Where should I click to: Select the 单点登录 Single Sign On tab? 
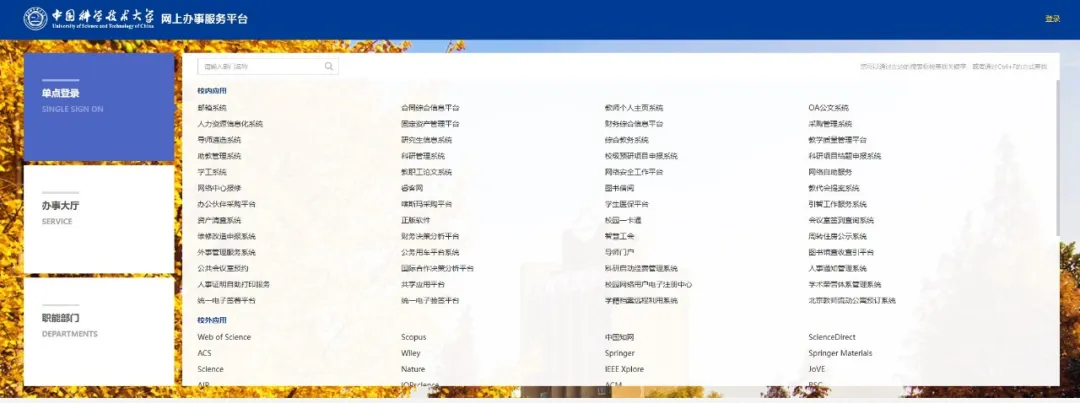[x=98, y=107]
